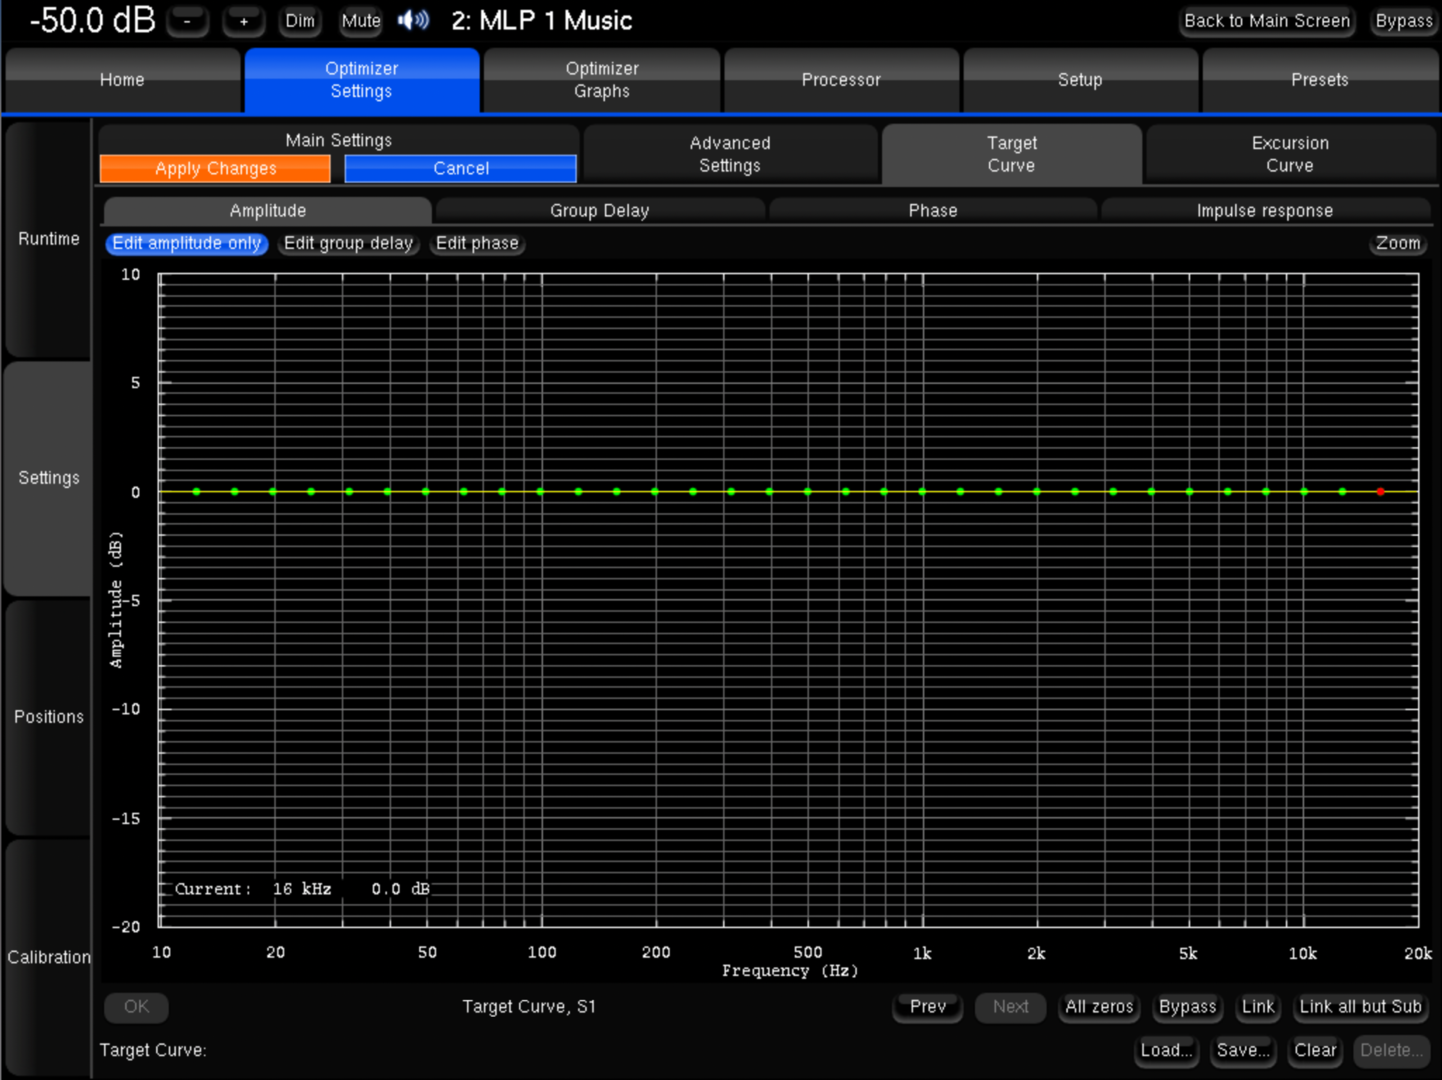Image resolution: width=1442 pixels, height=1080 pixels.
Task: Click the speaker volume icon
Action: click(413, 20)
